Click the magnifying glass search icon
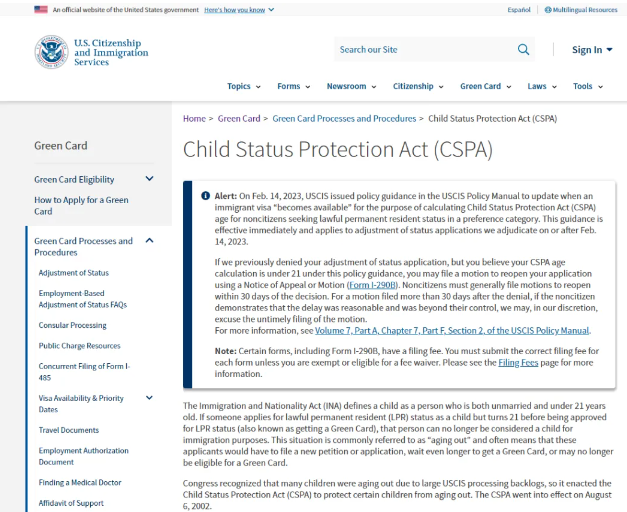627x512 pixels. [x=523, y=49]
